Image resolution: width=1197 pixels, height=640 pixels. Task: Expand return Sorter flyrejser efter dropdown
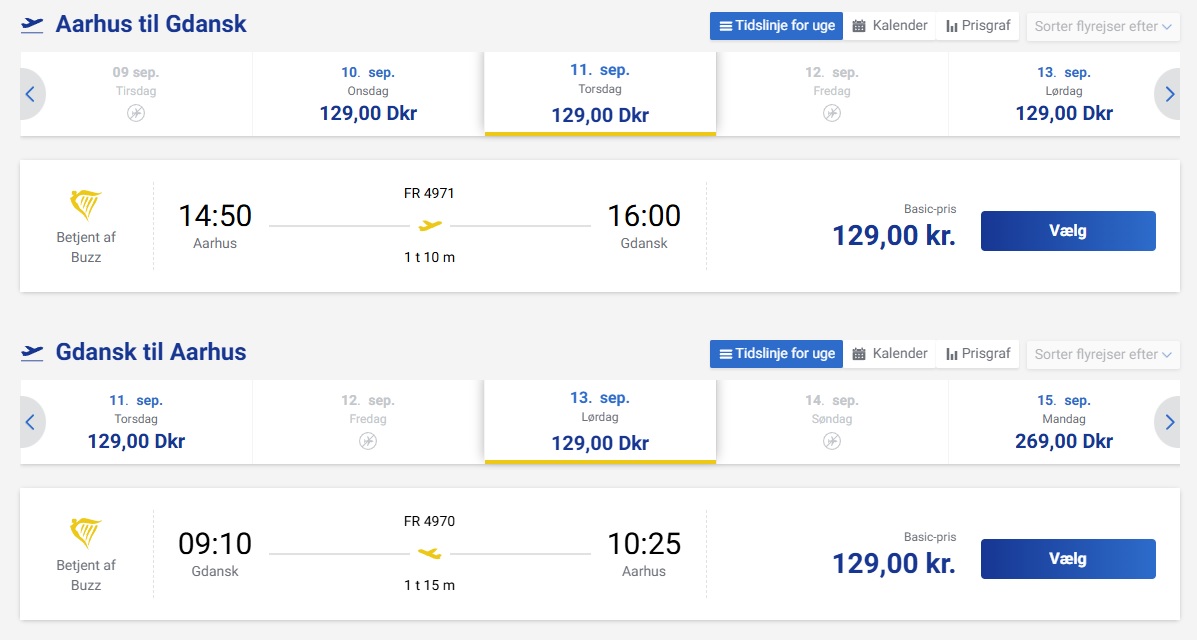click(x=1103, y=355)
